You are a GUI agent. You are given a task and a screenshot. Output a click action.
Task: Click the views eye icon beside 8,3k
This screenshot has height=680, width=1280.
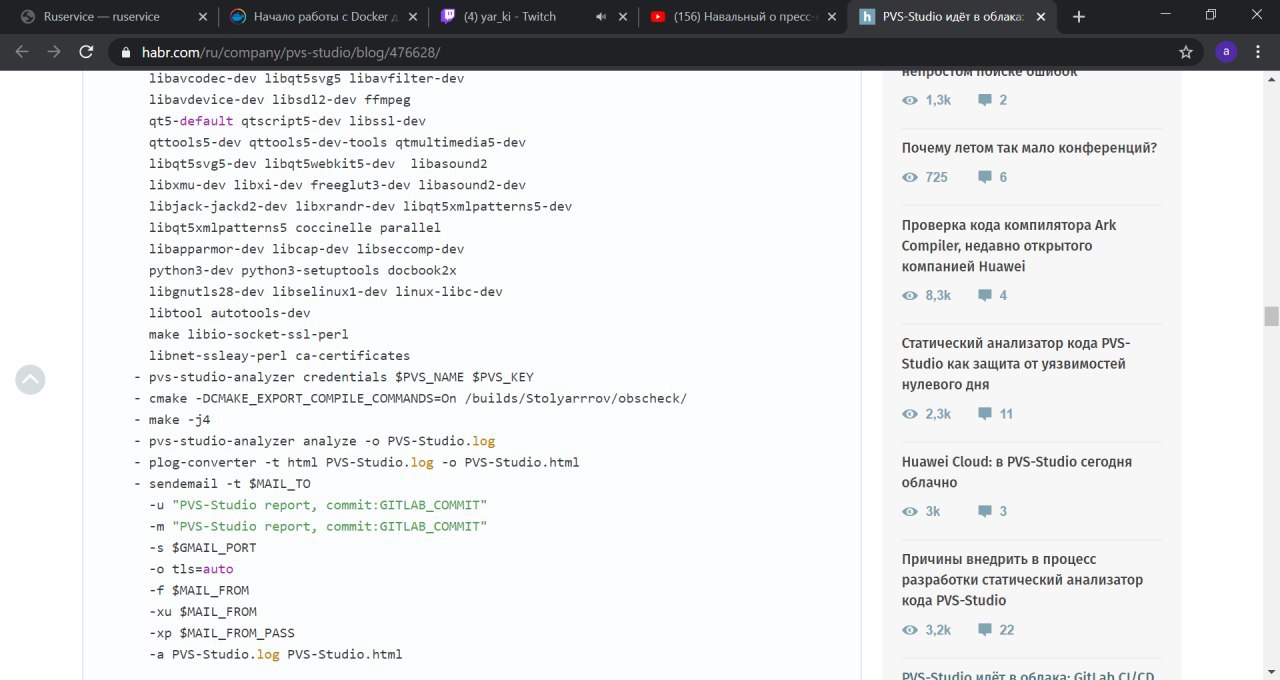tap(910, 295)
